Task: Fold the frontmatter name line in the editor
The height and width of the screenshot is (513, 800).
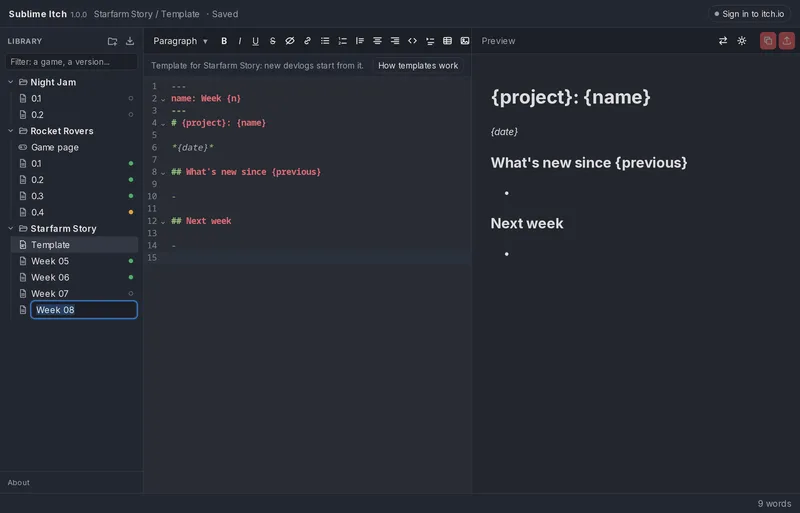Action: (163, 99)
